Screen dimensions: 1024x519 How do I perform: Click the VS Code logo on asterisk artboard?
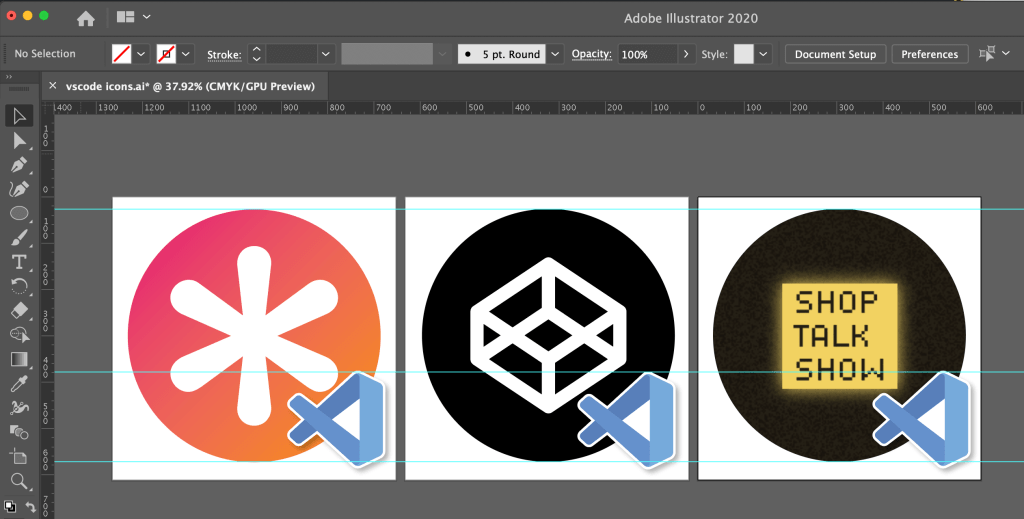(x=337, y=419)
